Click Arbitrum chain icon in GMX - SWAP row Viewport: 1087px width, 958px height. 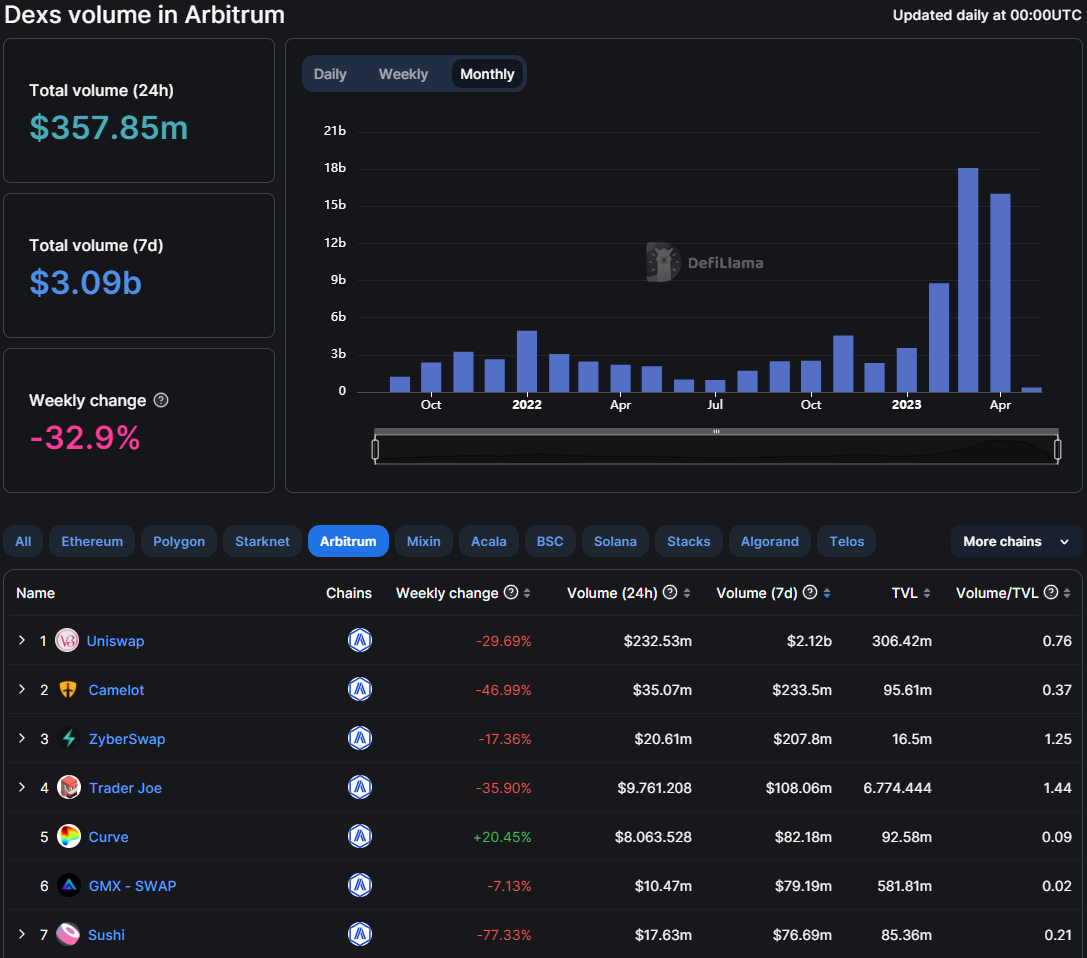[x=360, y=885]
